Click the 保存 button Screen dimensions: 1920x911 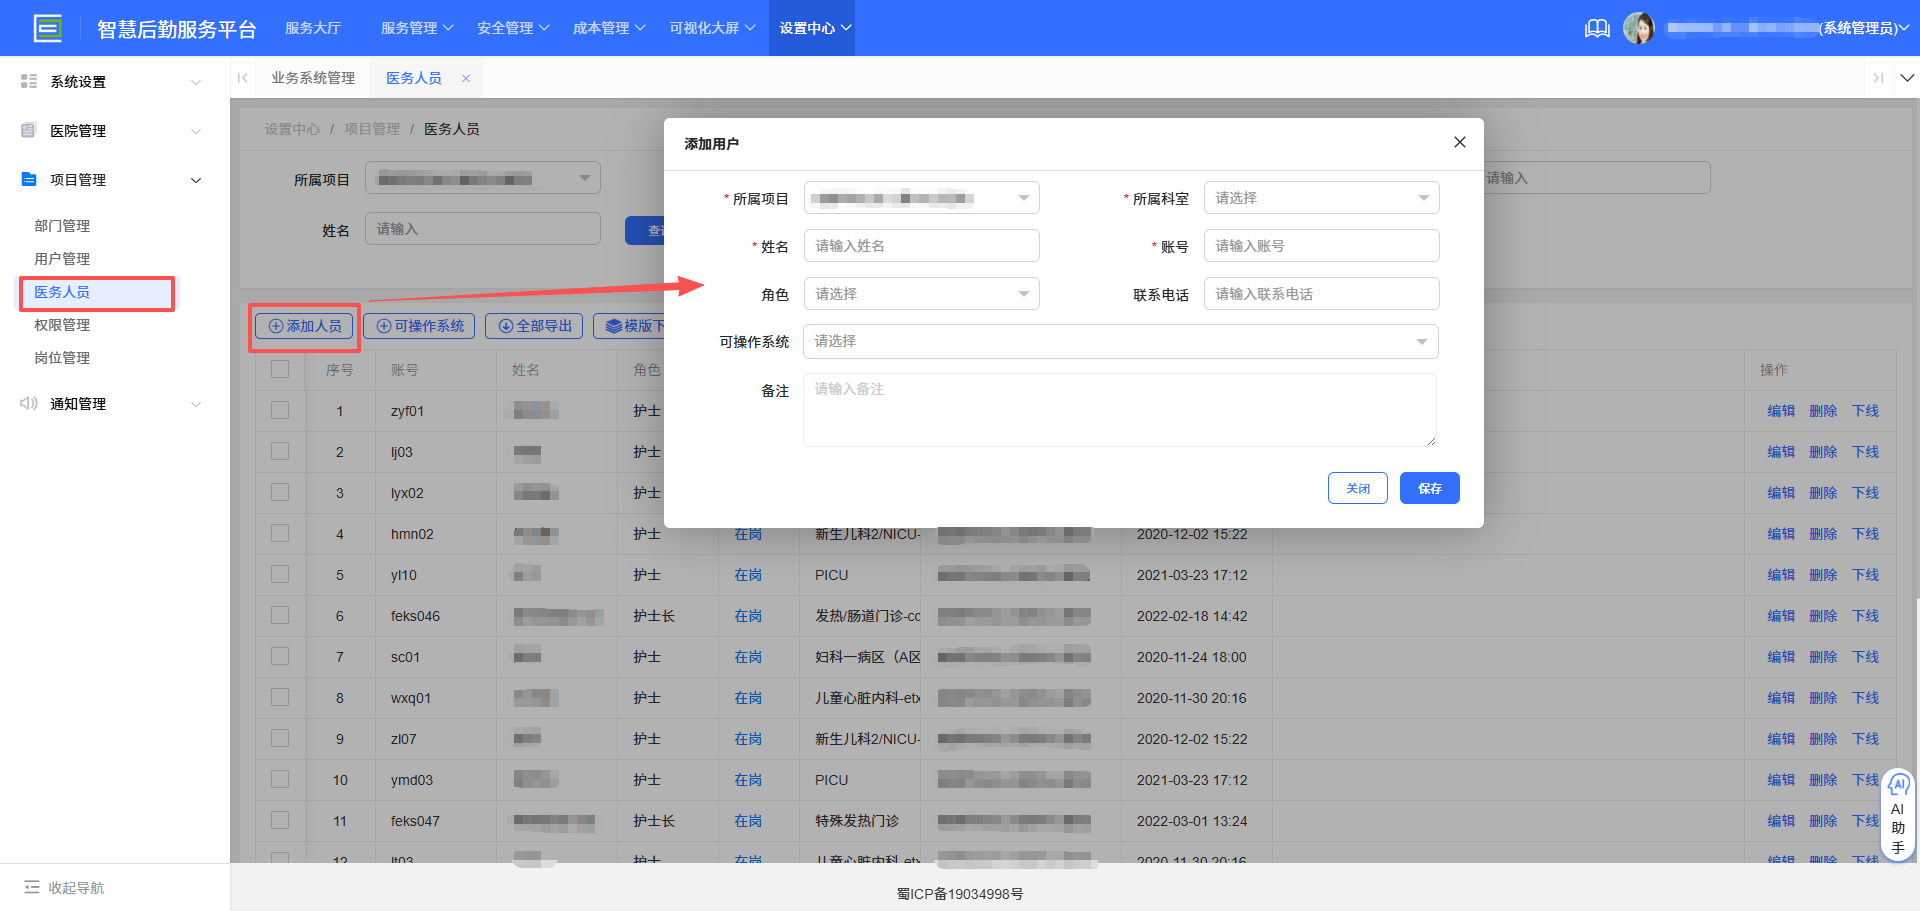[1429, 488]
